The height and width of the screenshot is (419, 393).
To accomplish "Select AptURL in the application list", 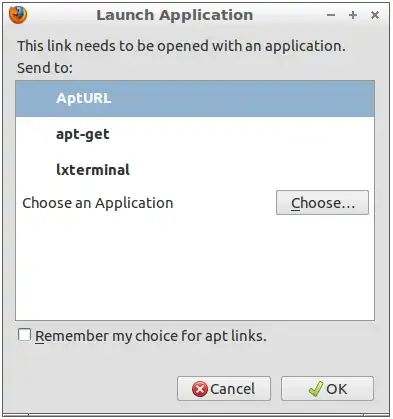I will click(195, 99).
